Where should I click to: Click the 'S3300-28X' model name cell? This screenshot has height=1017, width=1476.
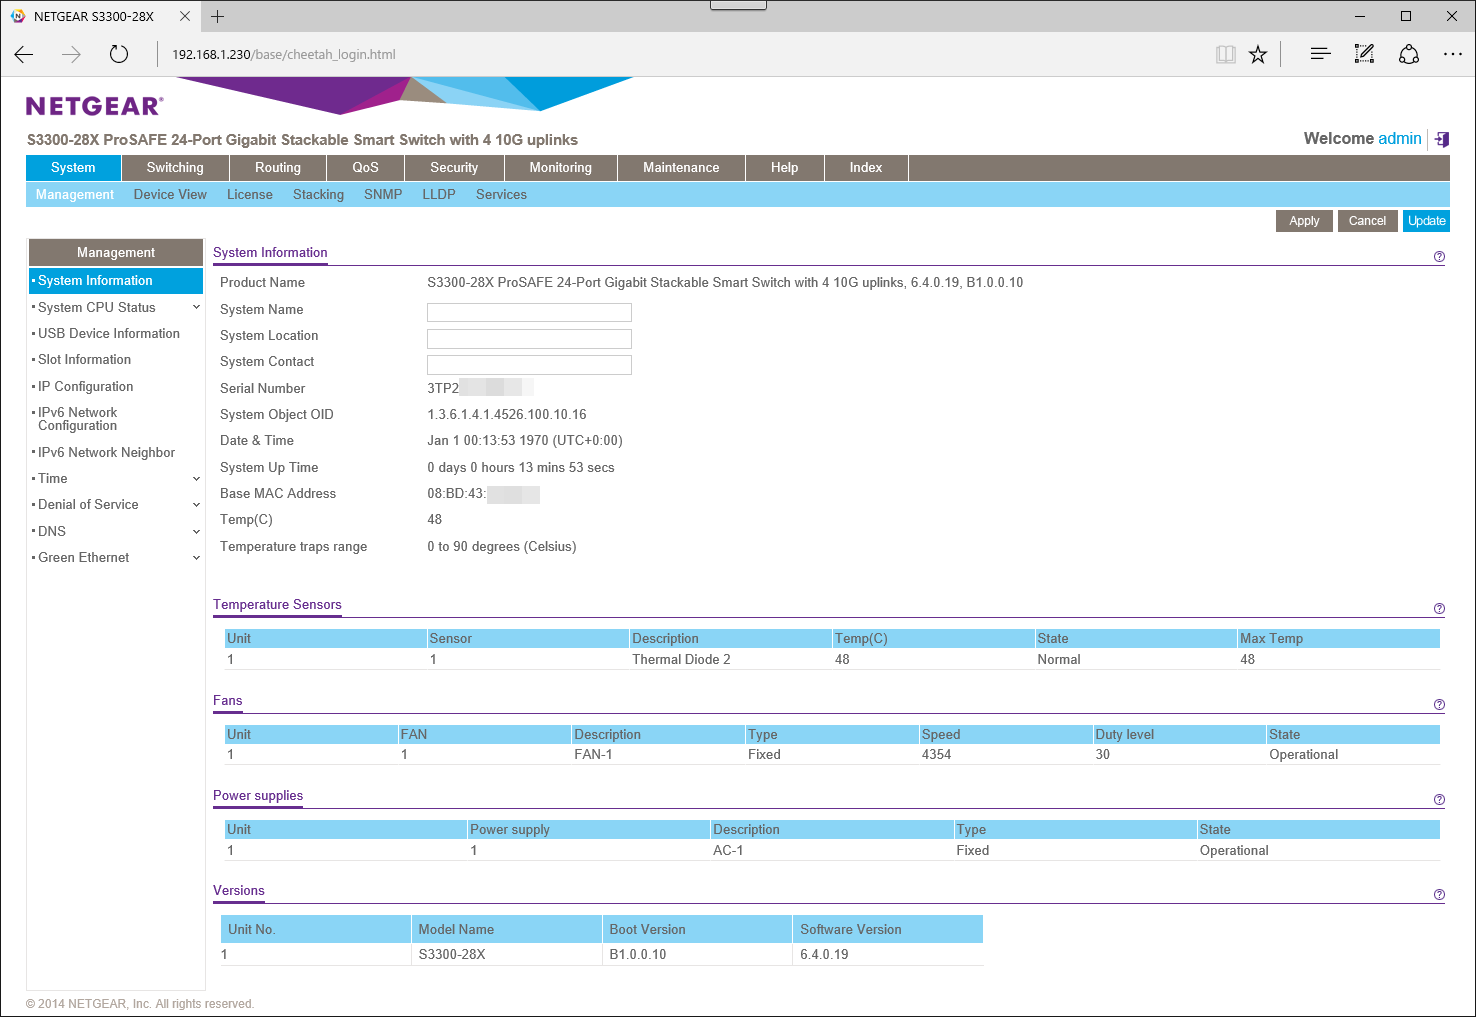pyautogui.click(x=452, y=955)
